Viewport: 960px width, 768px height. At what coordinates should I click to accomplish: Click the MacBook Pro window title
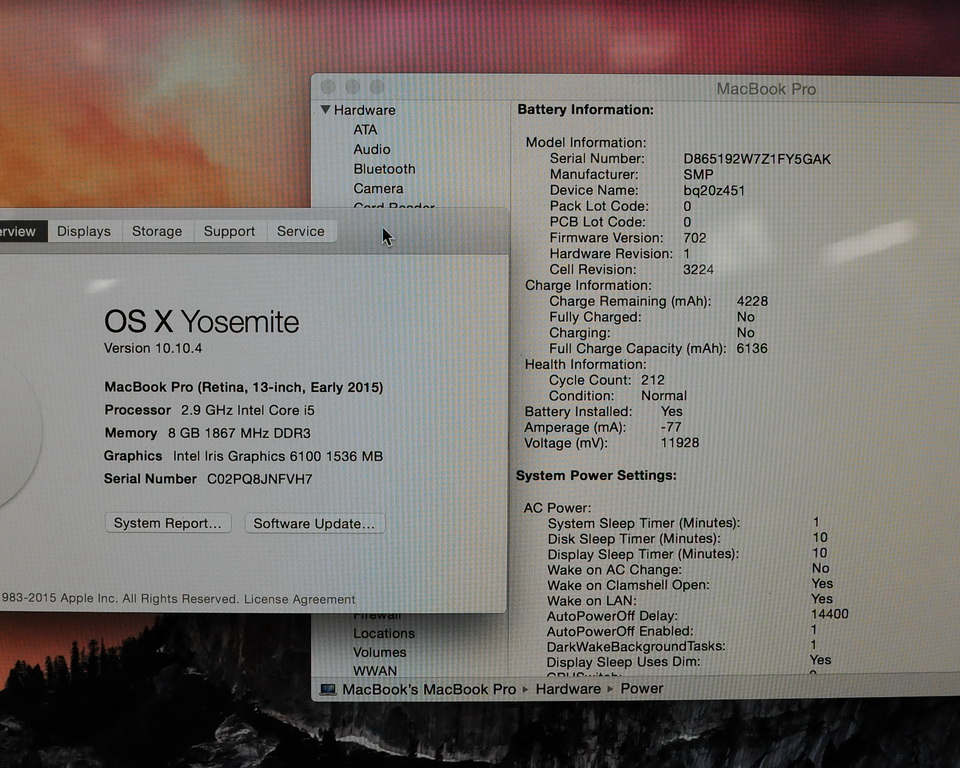[x=766, y=89]
